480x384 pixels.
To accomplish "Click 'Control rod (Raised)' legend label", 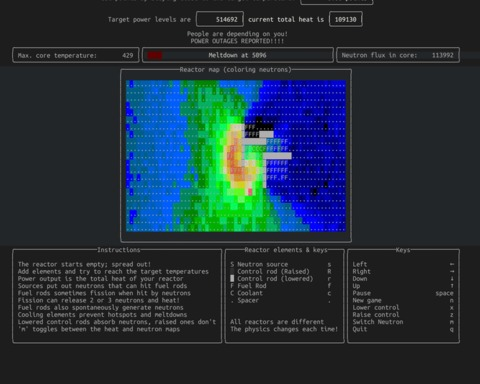I will pos(274,271).
